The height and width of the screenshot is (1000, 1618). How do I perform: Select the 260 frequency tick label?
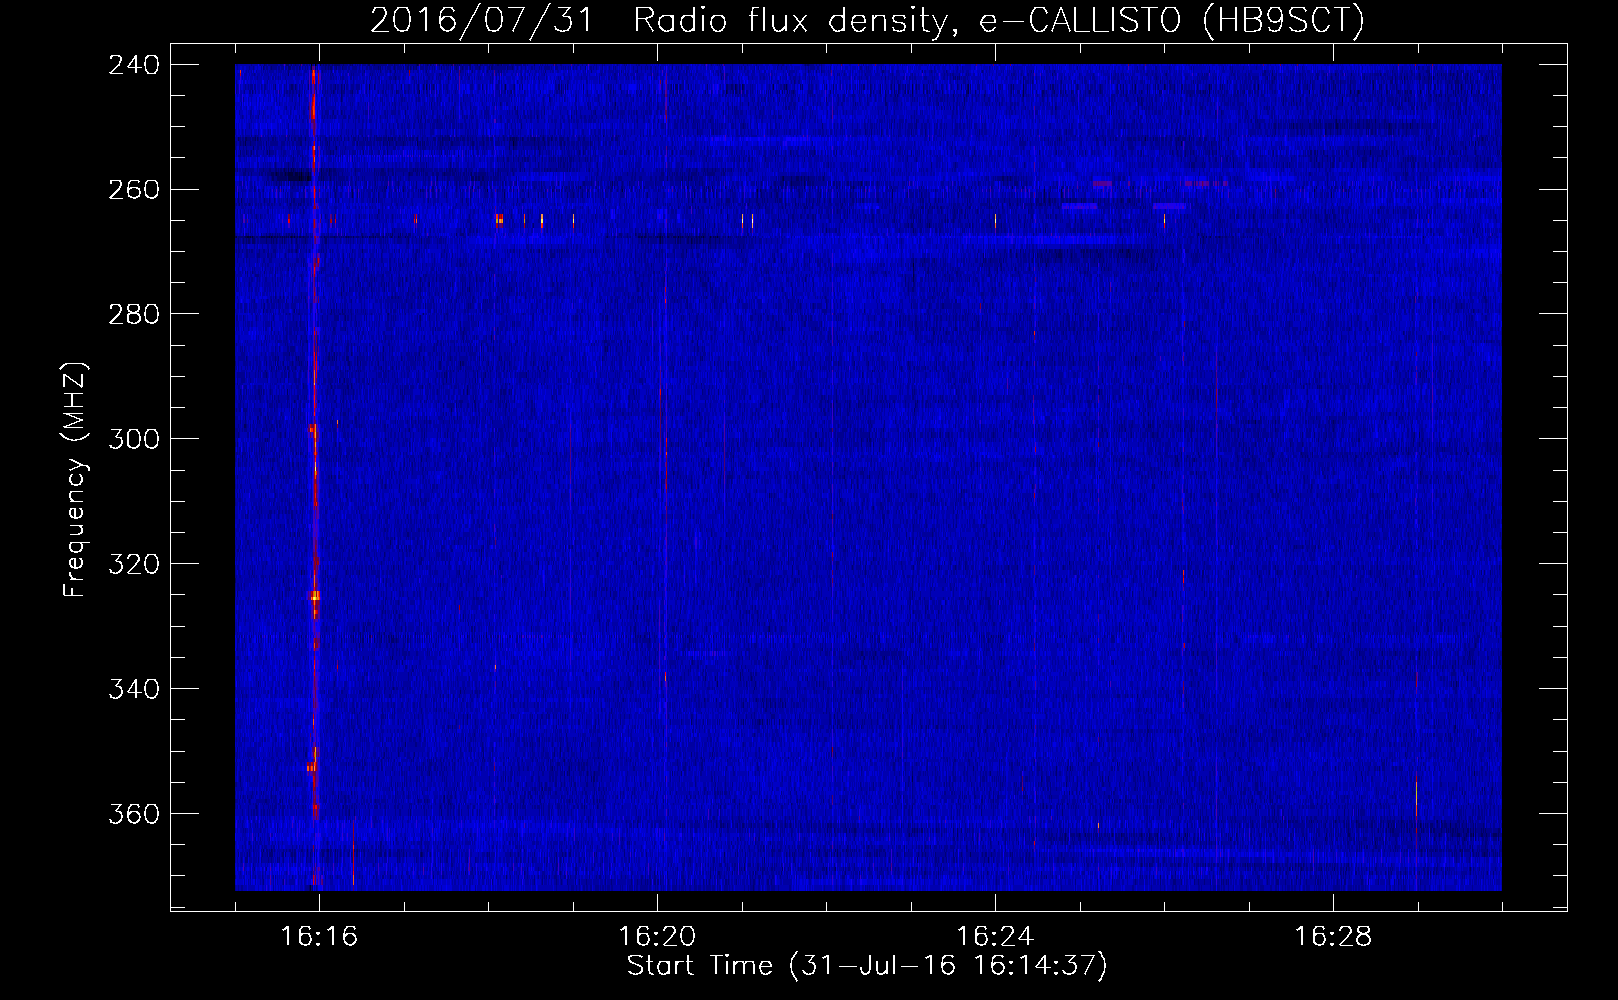133,189
